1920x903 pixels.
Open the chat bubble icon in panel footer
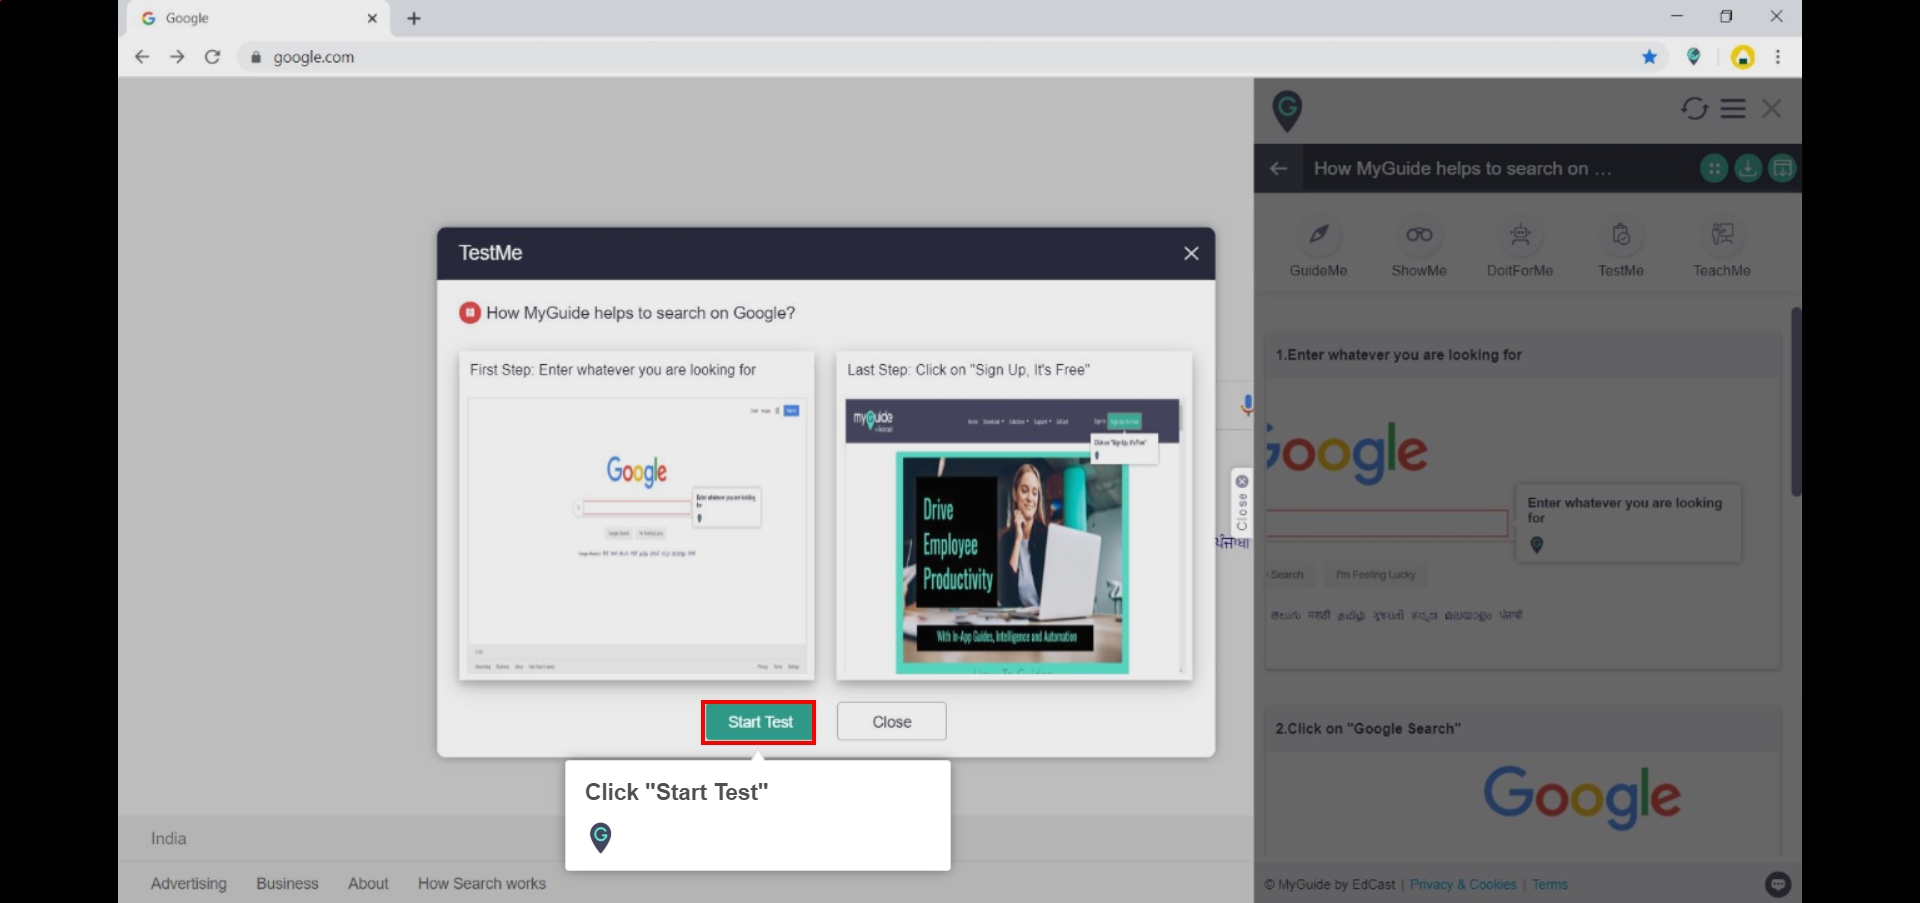tap(1778, 884)
